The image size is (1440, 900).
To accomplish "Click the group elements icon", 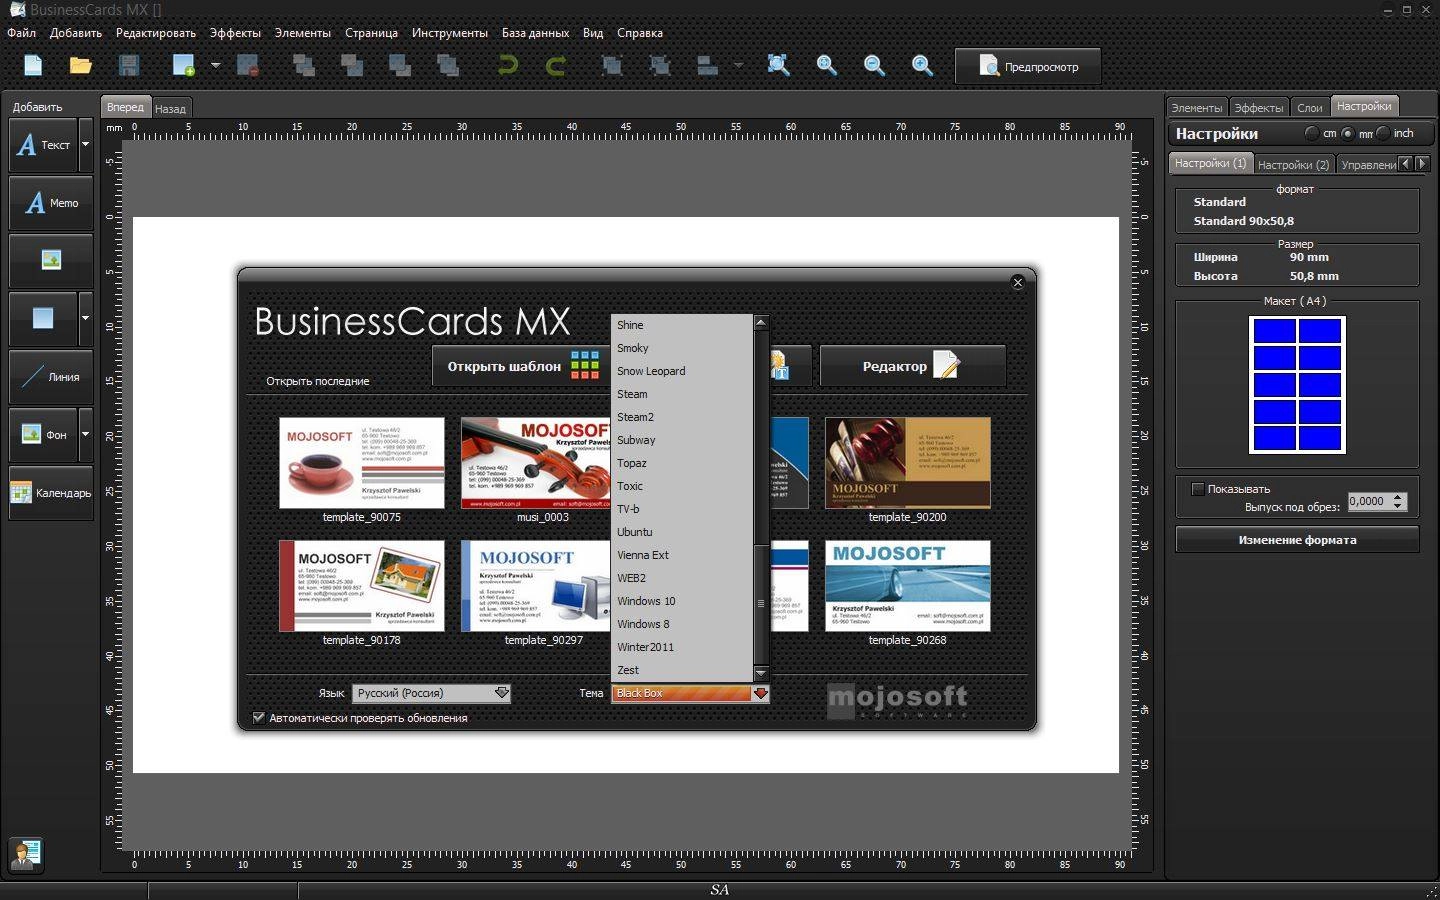I will [612, 66].
